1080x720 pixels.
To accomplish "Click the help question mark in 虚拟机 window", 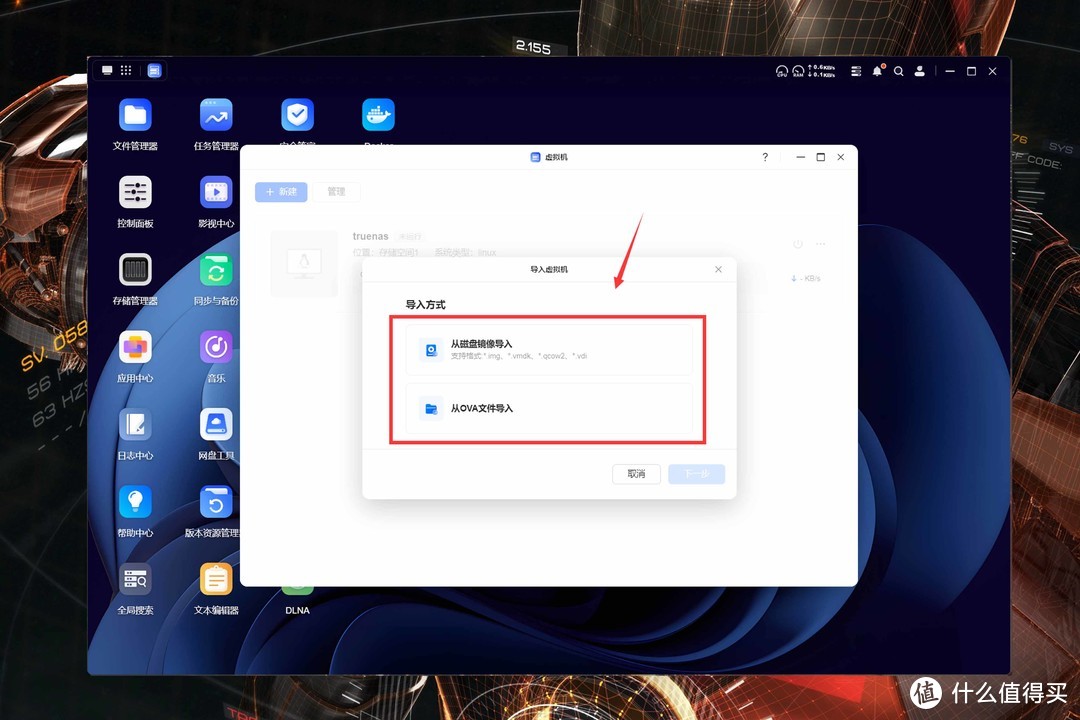I will coord(765,157).
